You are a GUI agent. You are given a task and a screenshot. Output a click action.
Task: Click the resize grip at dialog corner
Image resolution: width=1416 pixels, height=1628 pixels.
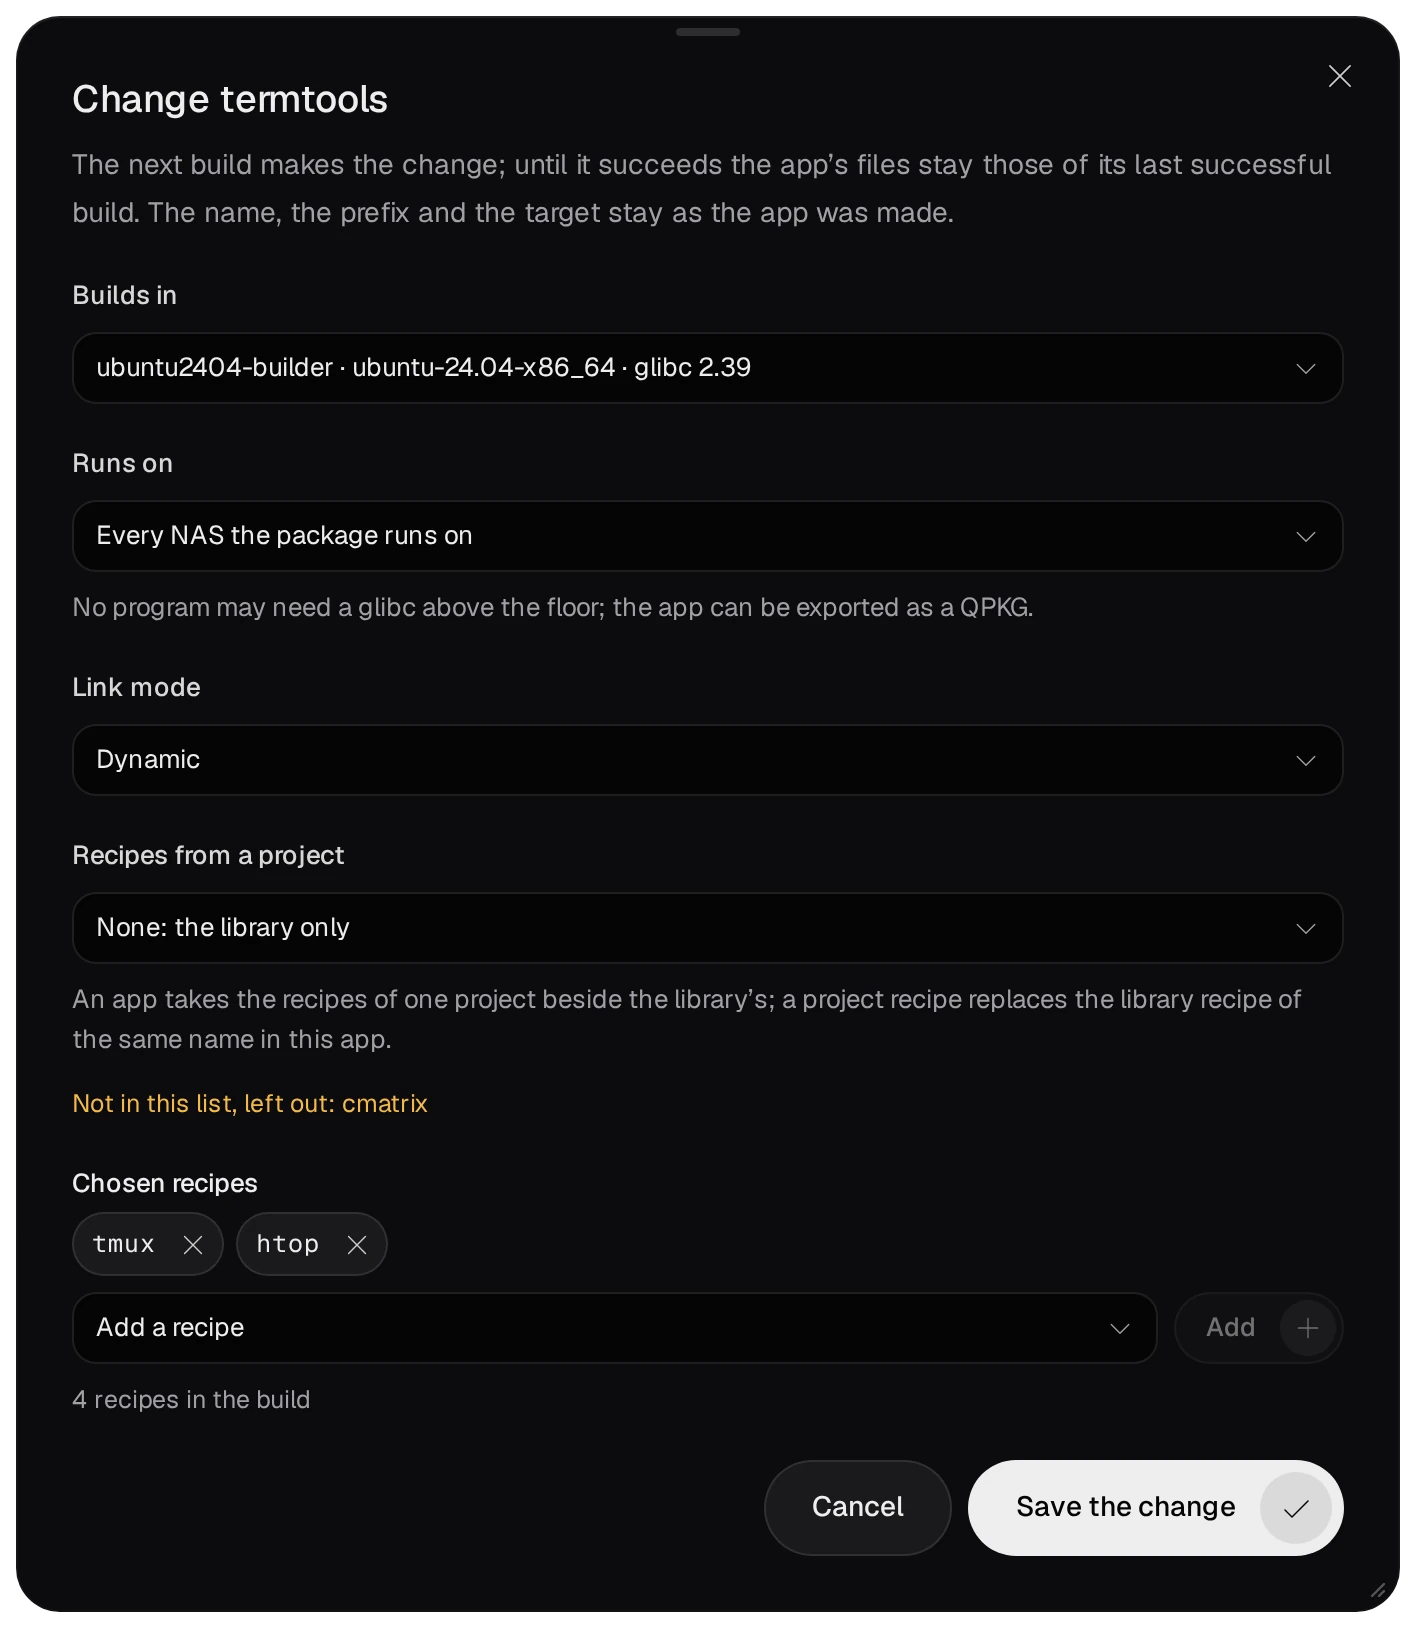pos(1377,1590)
